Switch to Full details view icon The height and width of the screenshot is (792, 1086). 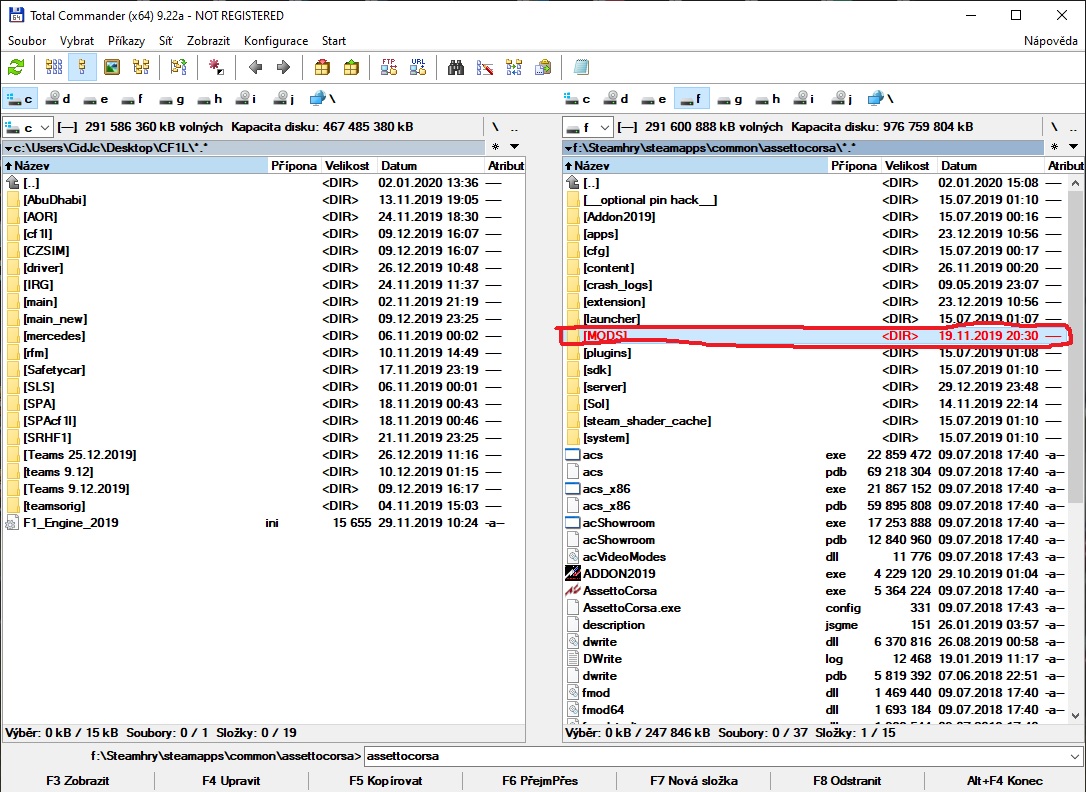[x=82, y=67]
